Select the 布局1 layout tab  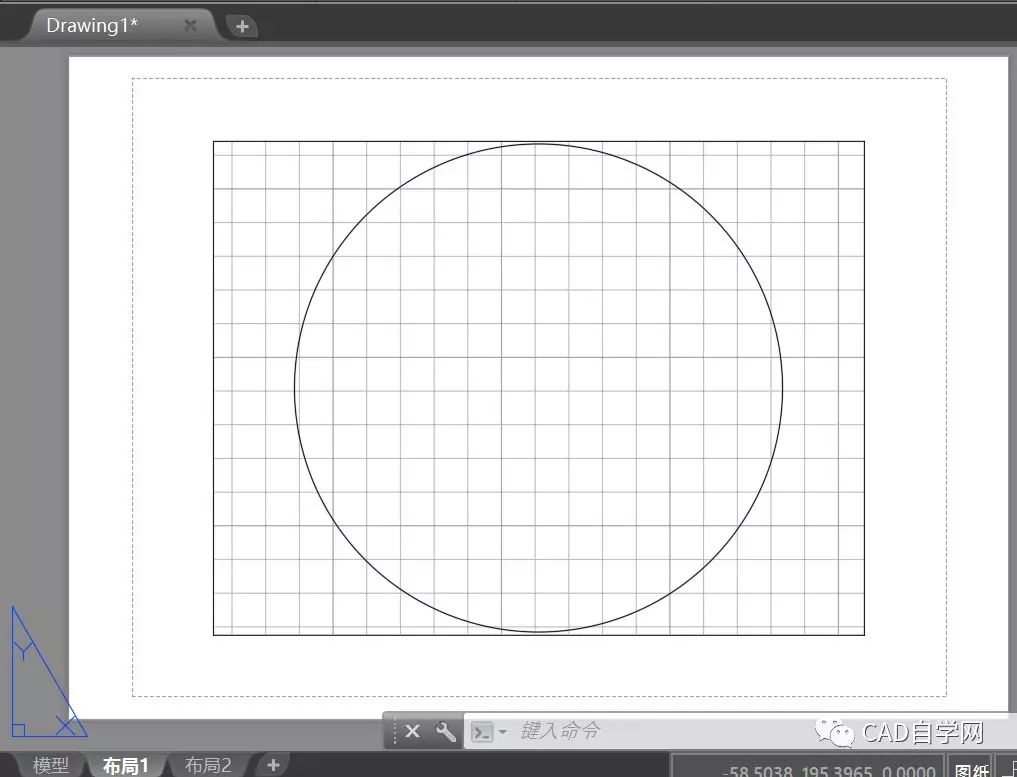click(x=126, y=766)
